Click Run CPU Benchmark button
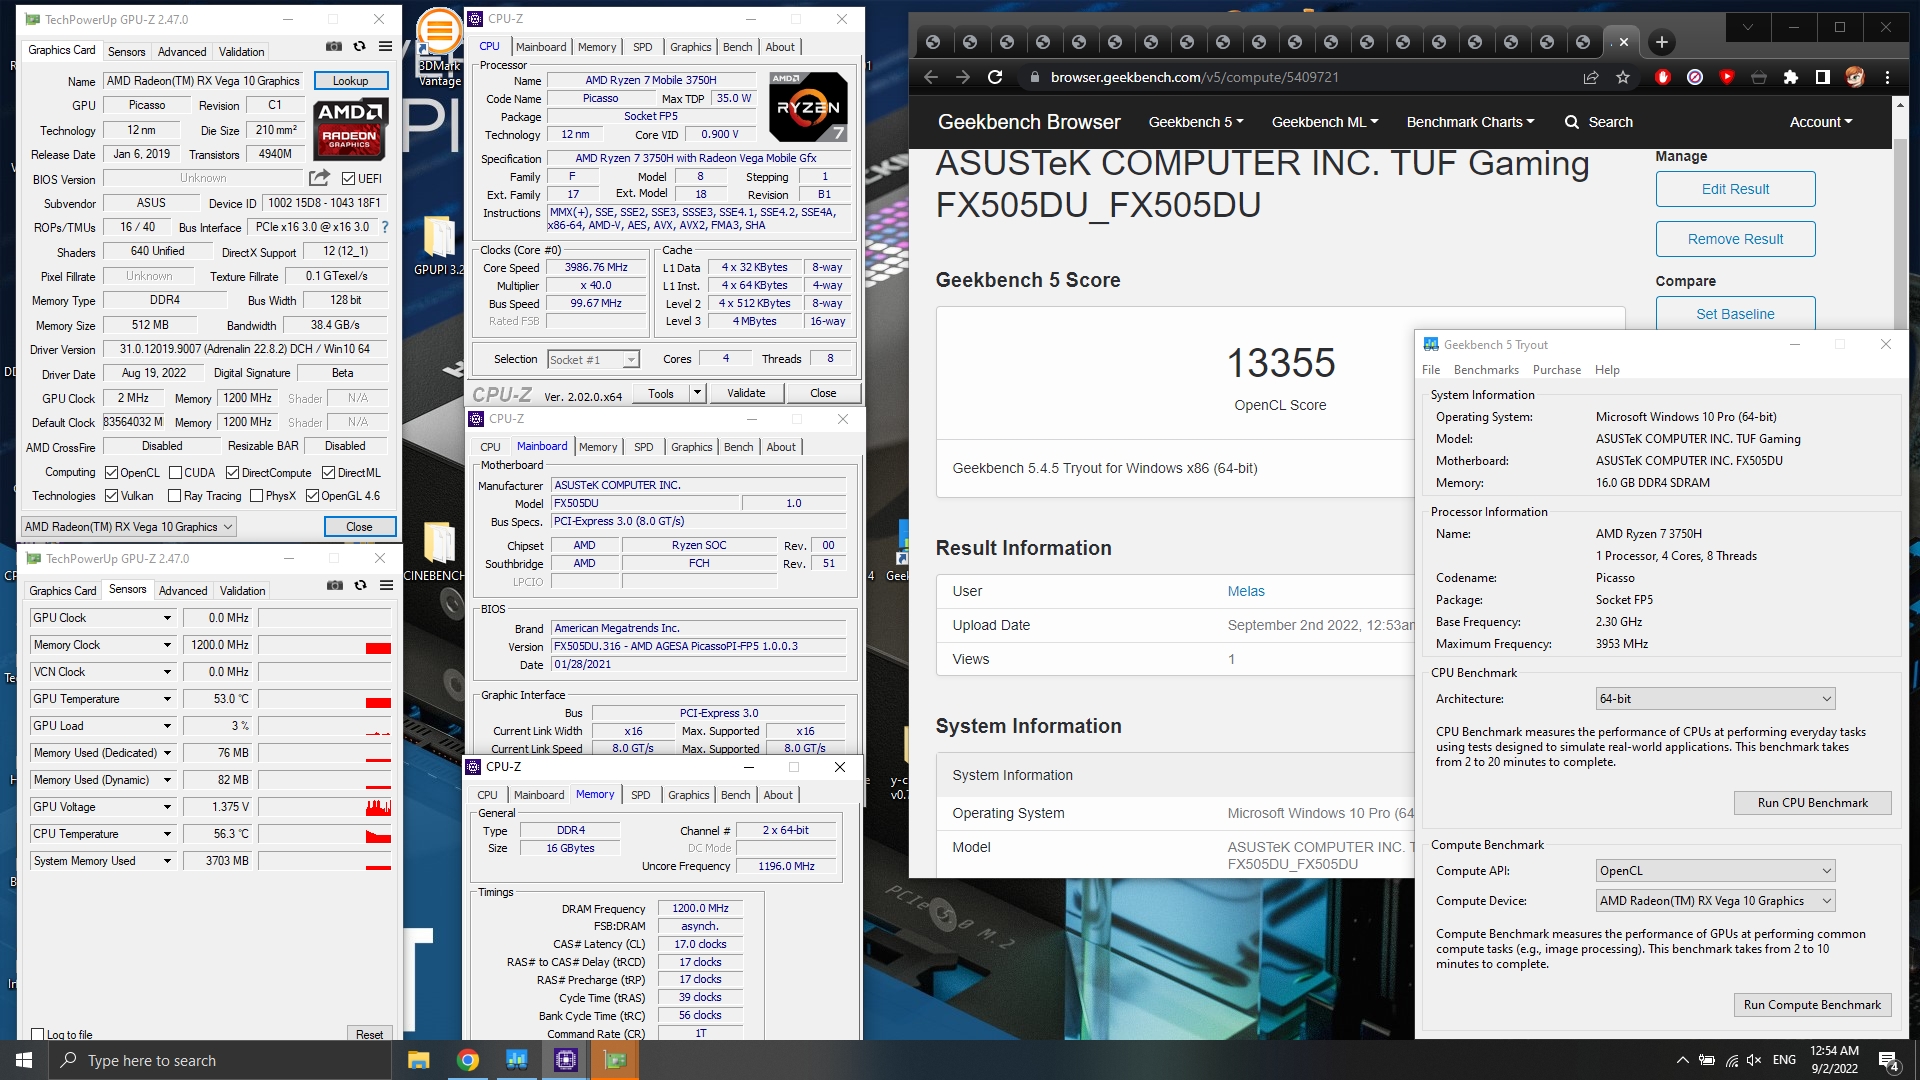The width and height of the screenshot is (1920, 1080). click(1812, 803)
